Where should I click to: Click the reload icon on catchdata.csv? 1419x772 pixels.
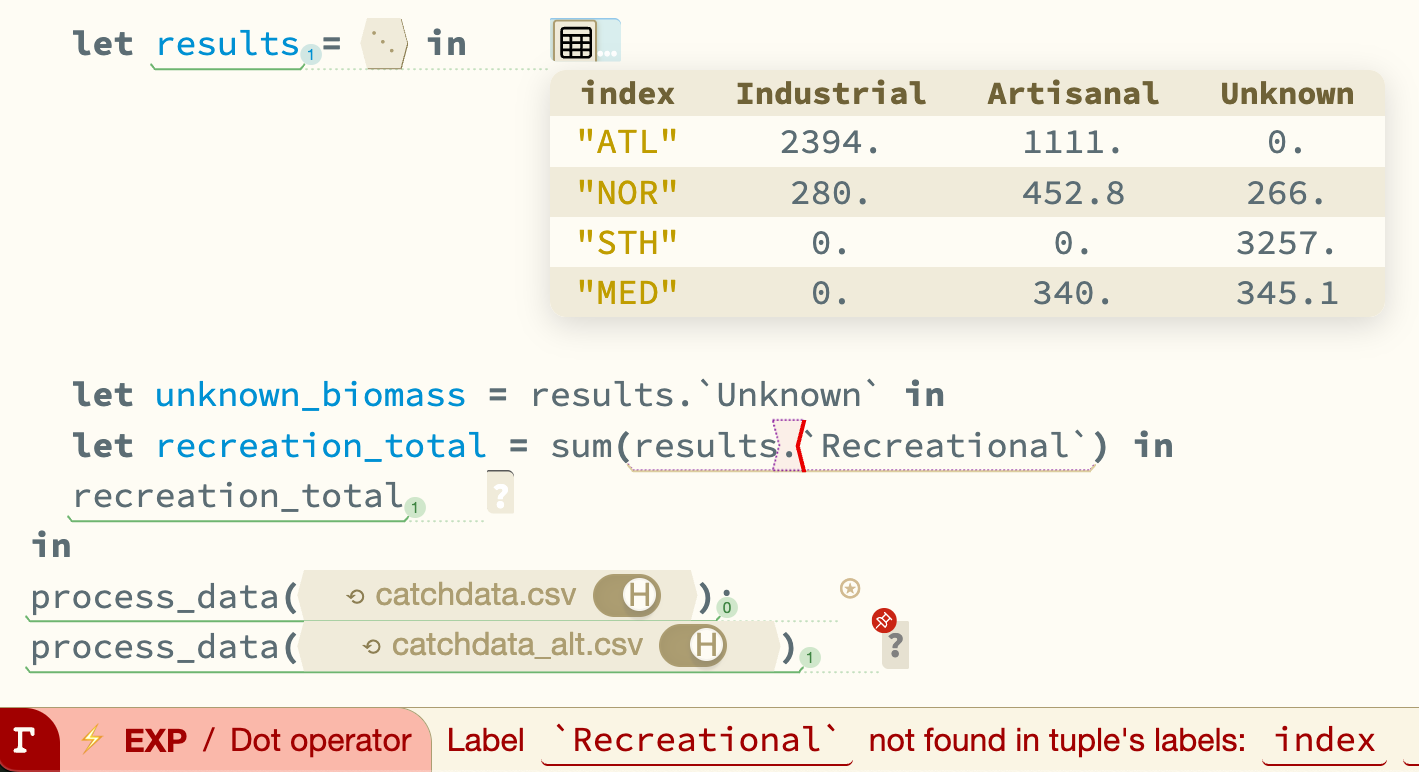point(355,597)
